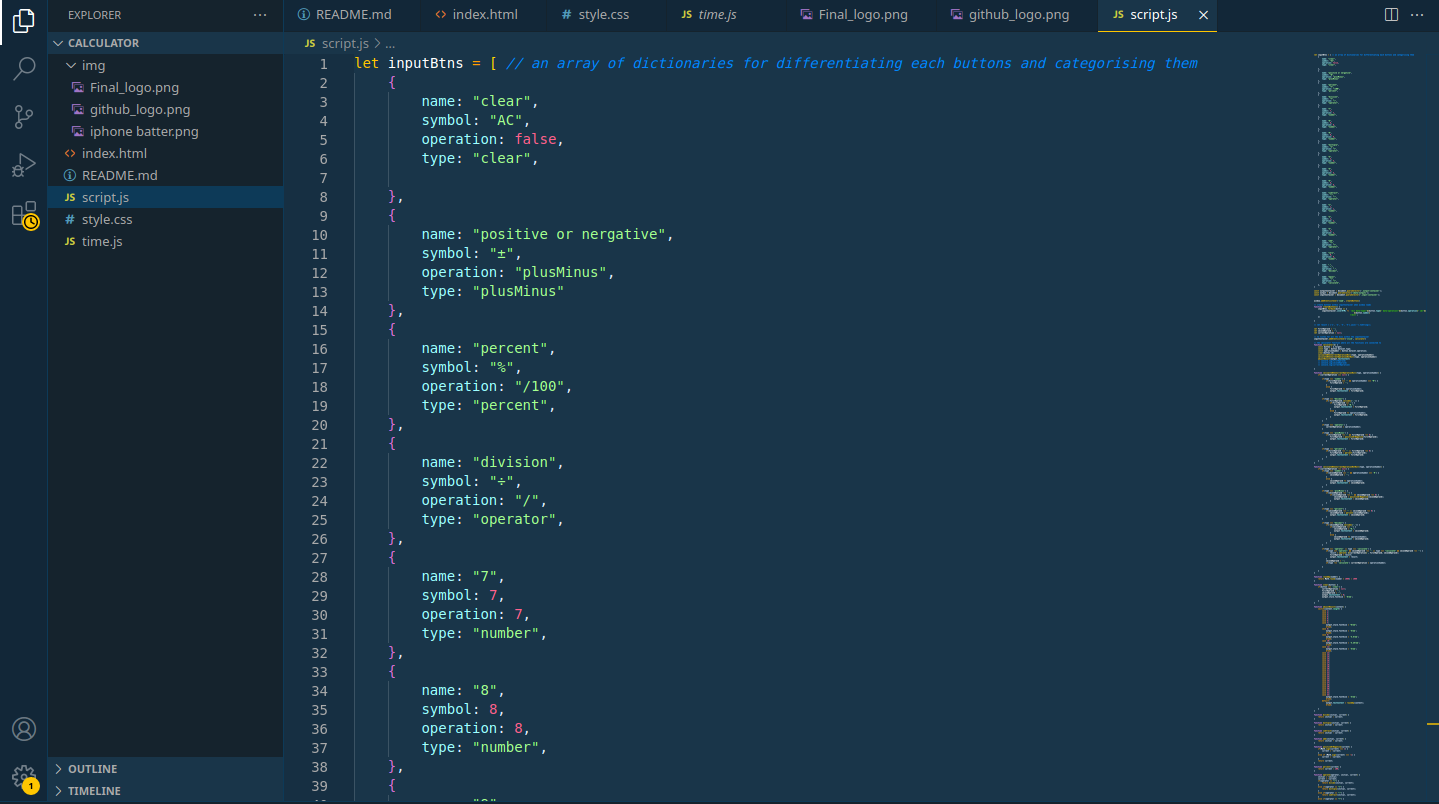Expand the OUTLINE section
The image size is (1439, 804).
(x=165, y=769)
